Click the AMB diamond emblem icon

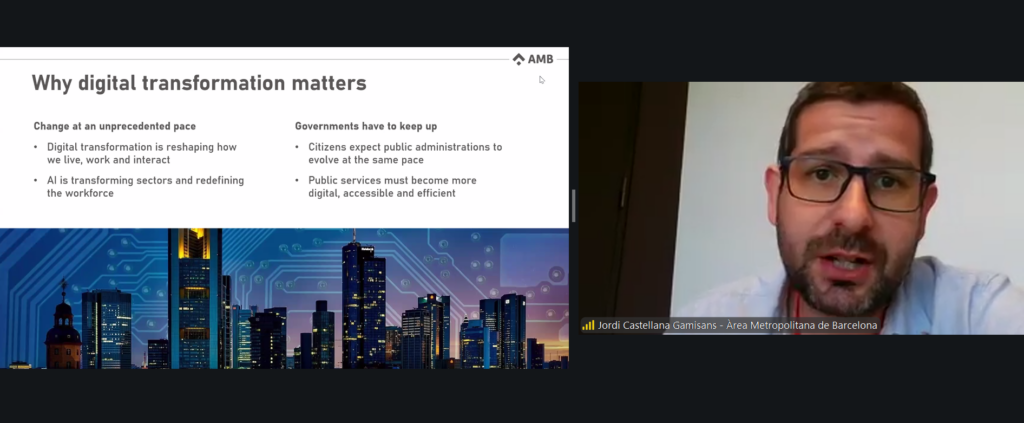[x=518, y=59]
